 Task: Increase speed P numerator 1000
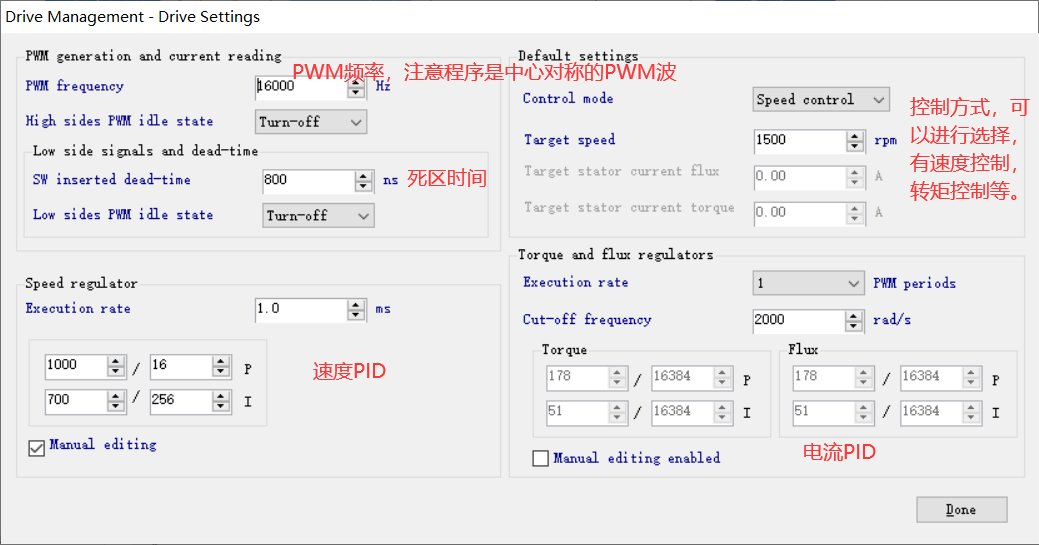pos(116,361)
